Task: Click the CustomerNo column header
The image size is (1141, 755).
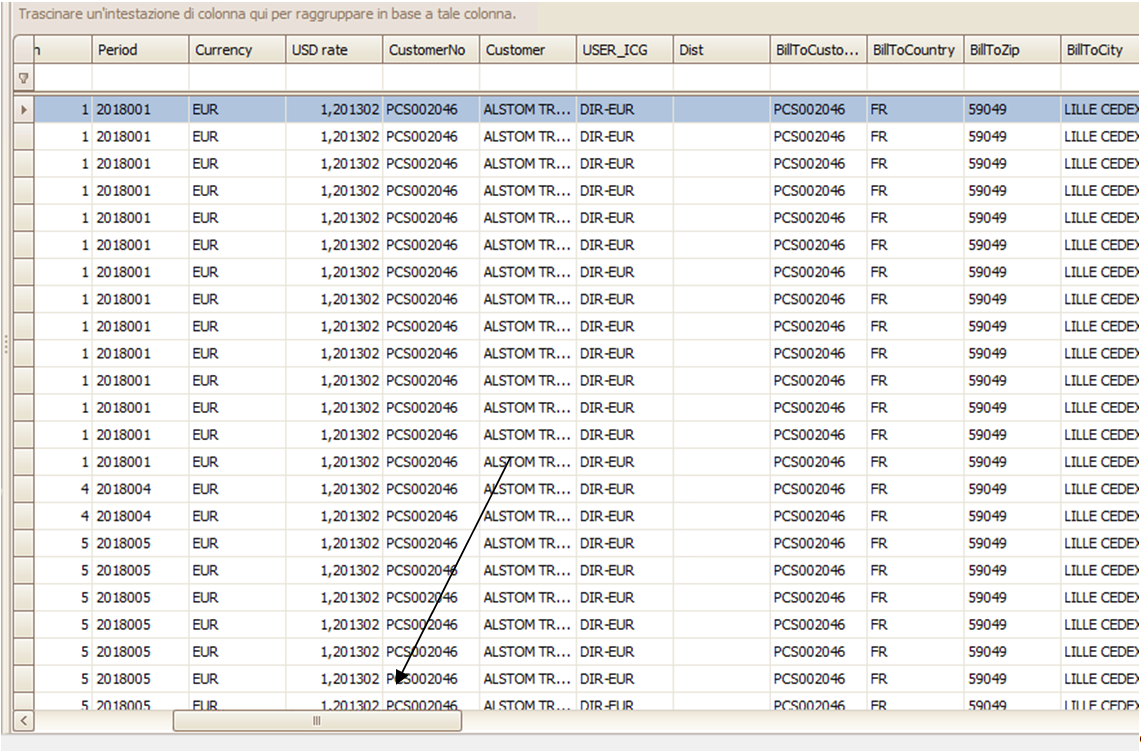Action: (x=430, y=50)
